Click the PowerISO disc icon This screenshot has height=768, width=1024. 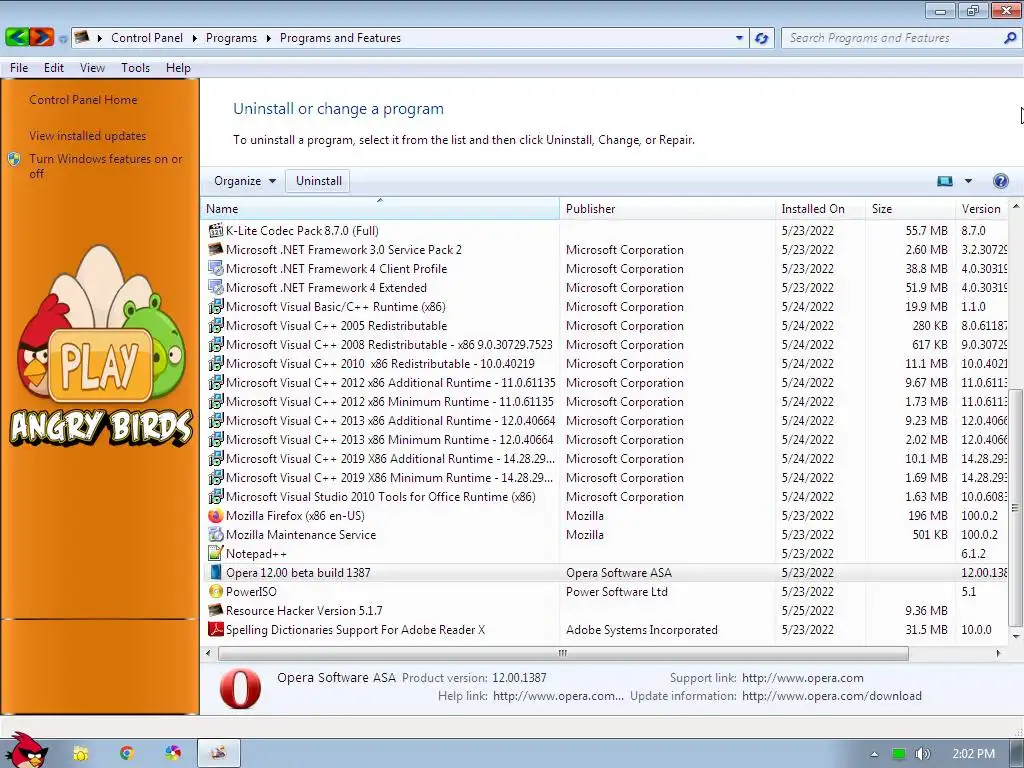[216, 592]
